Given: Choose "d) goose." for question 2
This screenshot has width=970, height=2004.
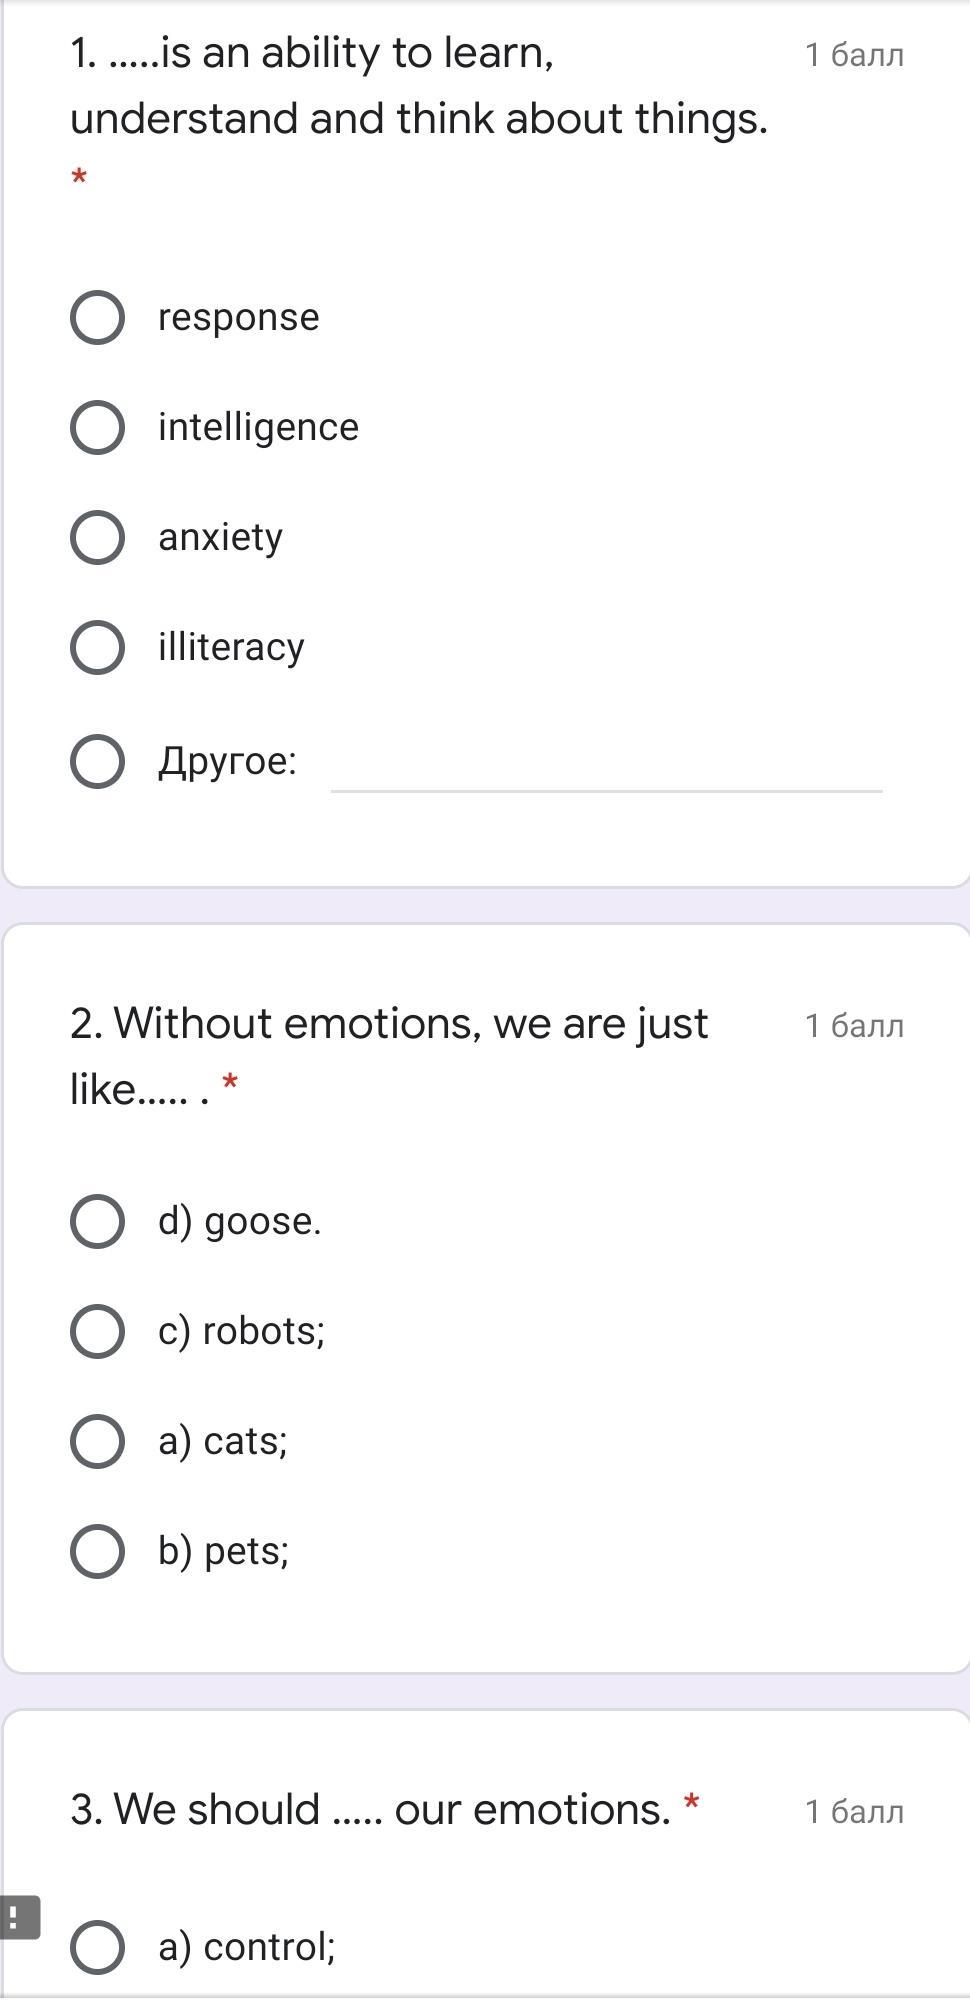Looking at the screenshot, I should 98,1222.
